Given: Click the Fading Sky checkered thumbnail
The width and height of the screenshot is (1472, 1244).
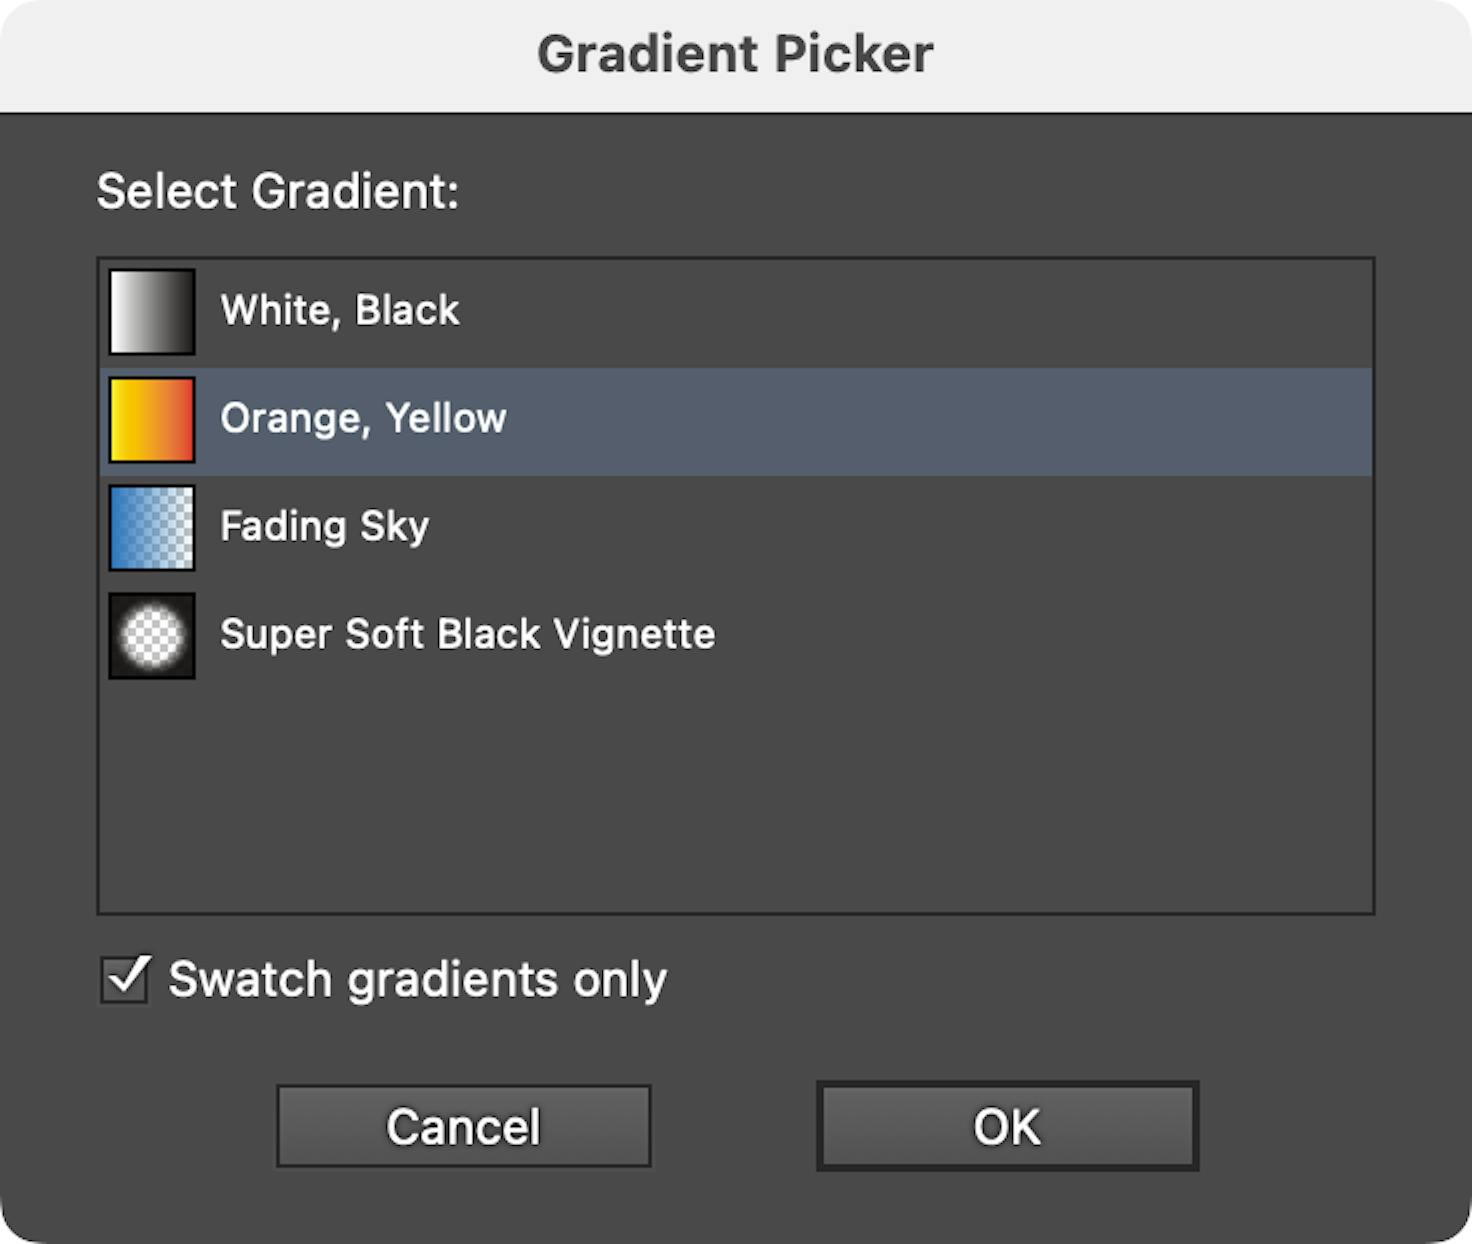Looking at the screenshot, I should (150, 526).
